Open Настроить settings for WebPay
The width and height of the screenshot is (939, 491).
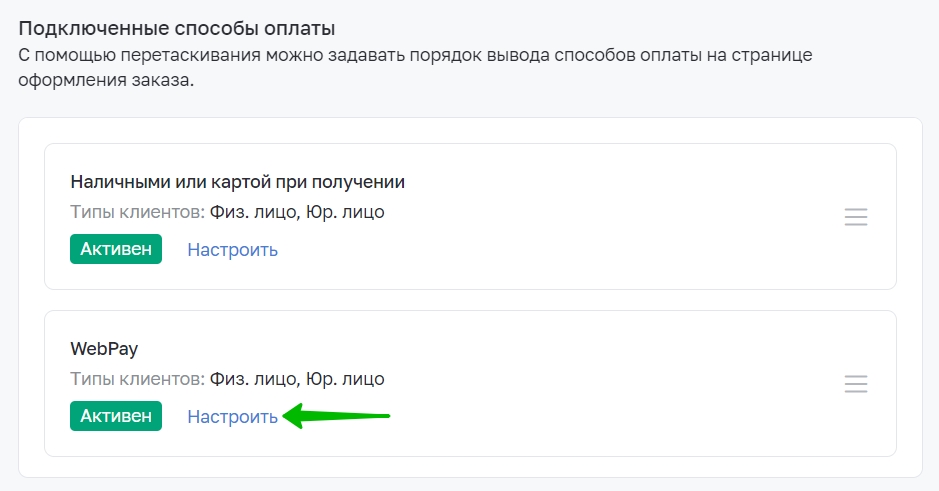[232, 417]
